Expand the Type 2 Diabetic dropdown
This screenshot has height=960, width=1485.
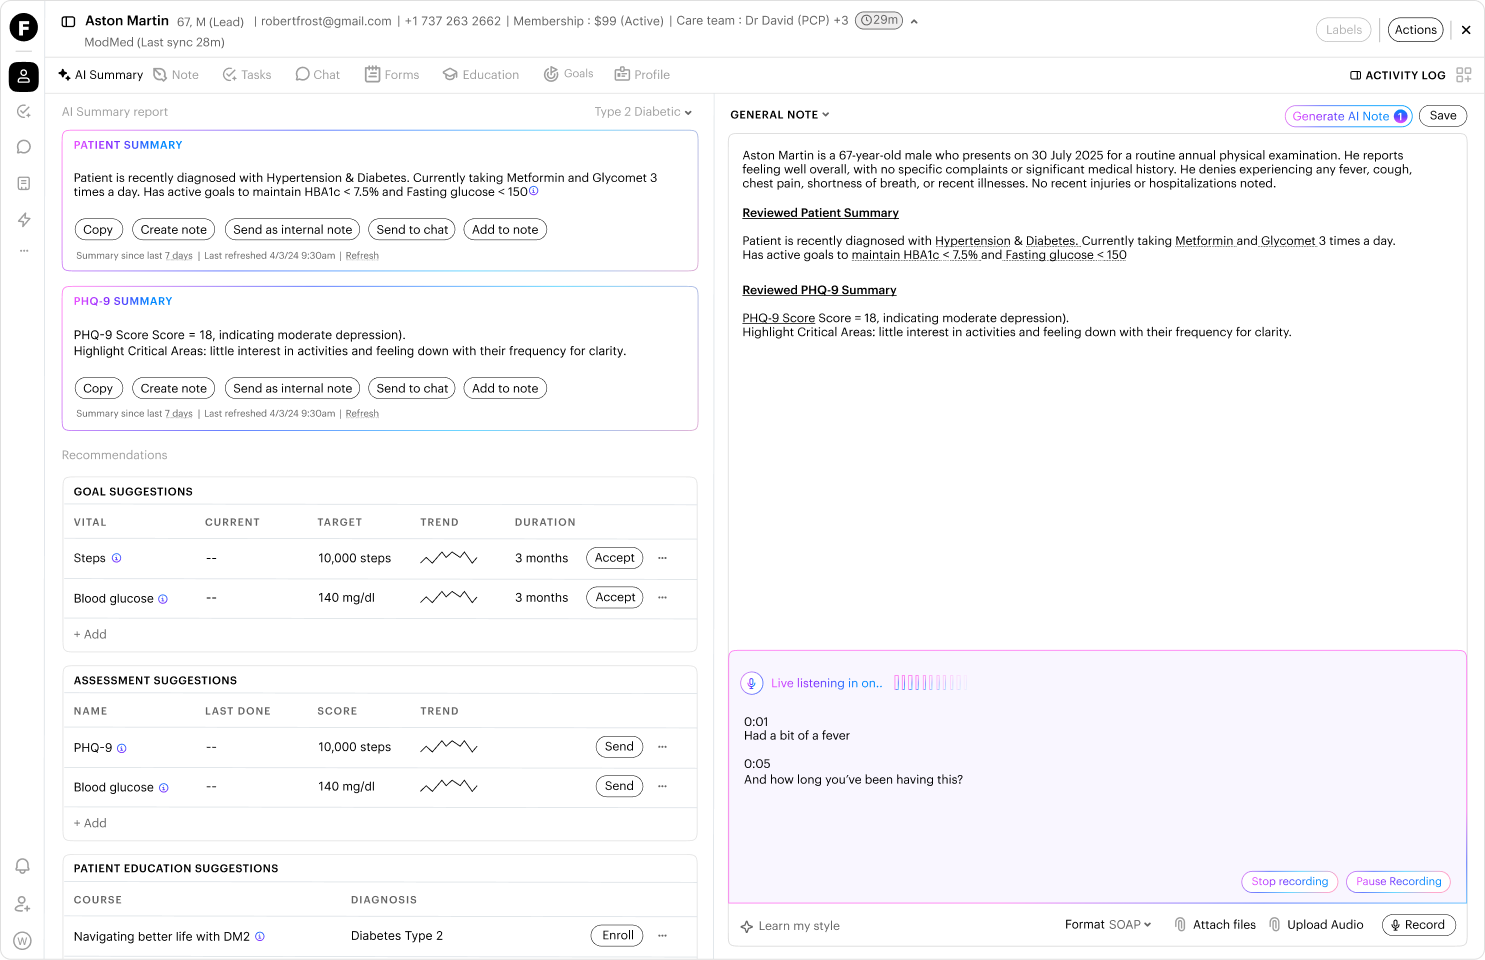pos(643,112)
